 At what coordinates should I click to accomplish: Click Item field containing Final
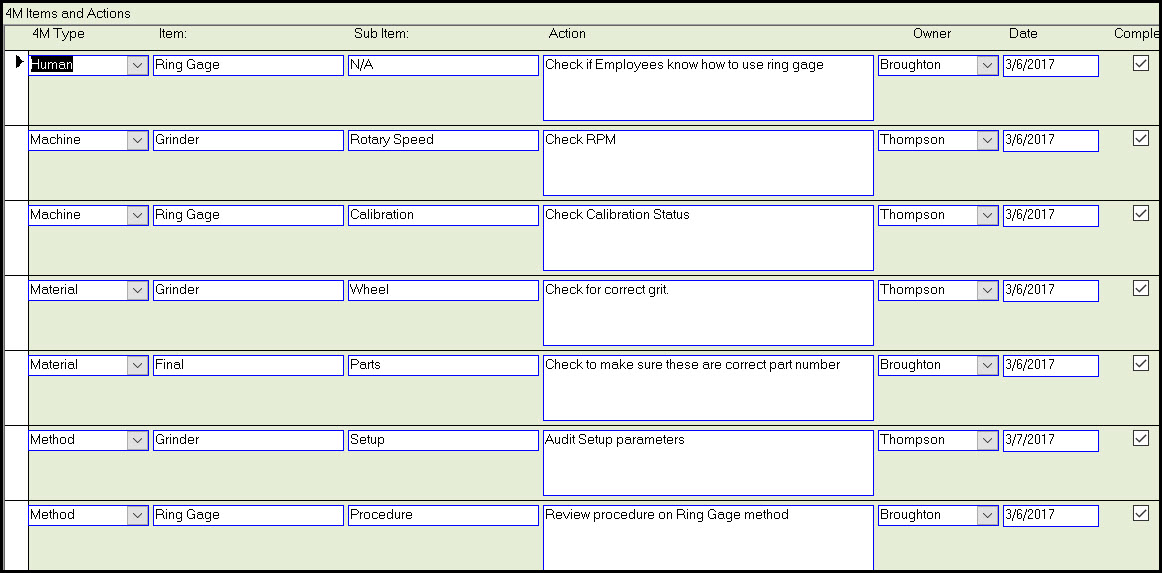click(x=248, y=365)
